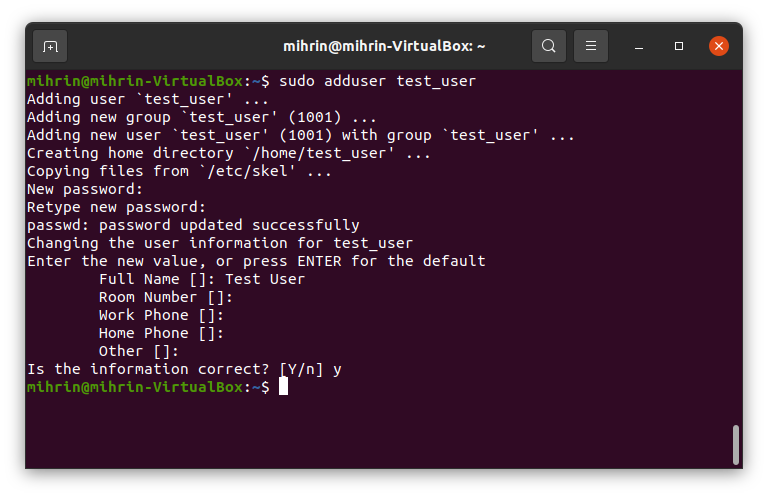Maximize the terminal window
The height and width of the screenshot is (497, 768).
click(679, 46)
